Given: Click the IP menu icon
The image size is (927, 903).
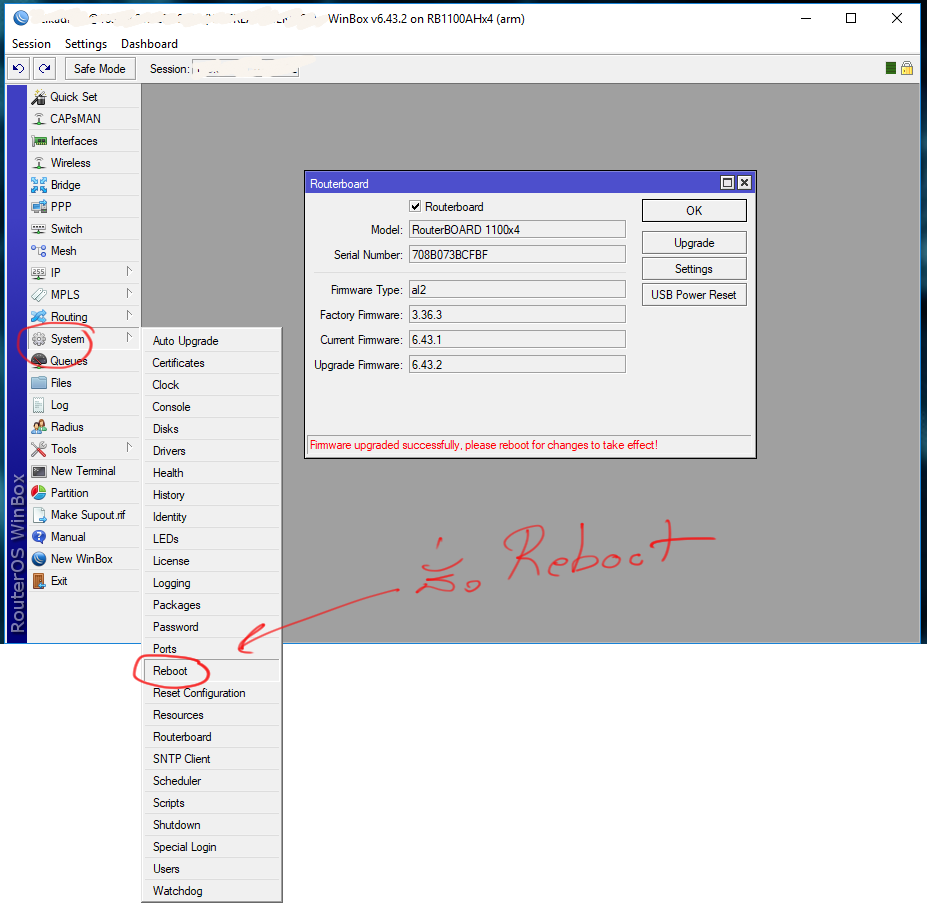Looking at the screenshot, I should click(39, 273).
